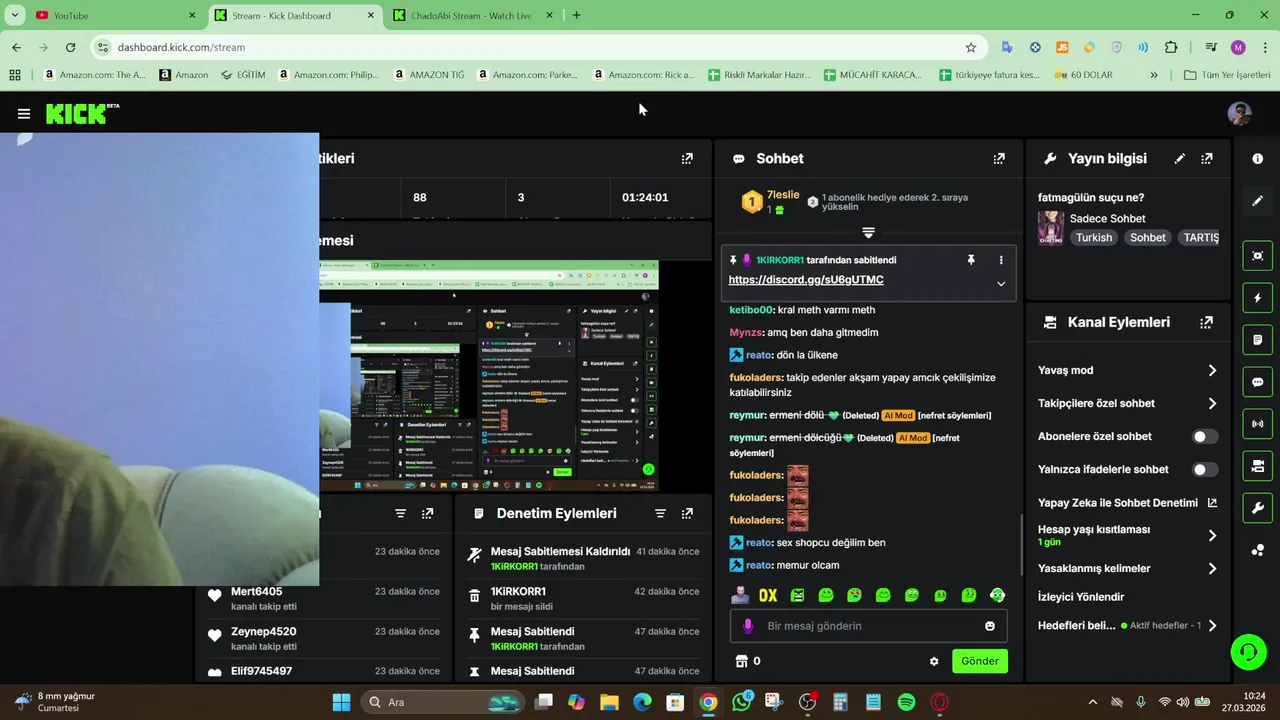Toggle Yalnızca ifadelerle sohbet switch
Viewport: 1280px width, 720px height.
(1205, 470)
